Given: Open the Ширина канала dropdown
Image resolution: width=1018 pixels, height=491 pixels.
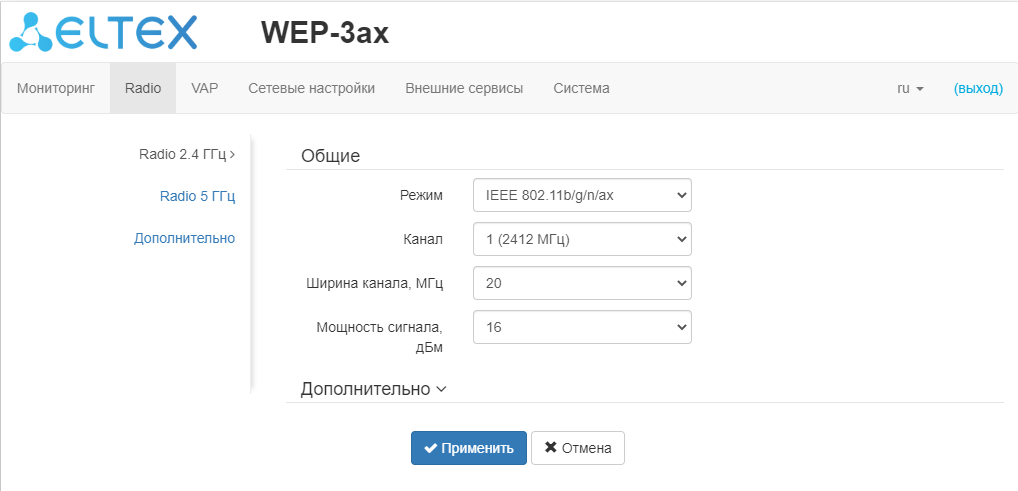Looking at the screenshot, I should tap(581, 283).
